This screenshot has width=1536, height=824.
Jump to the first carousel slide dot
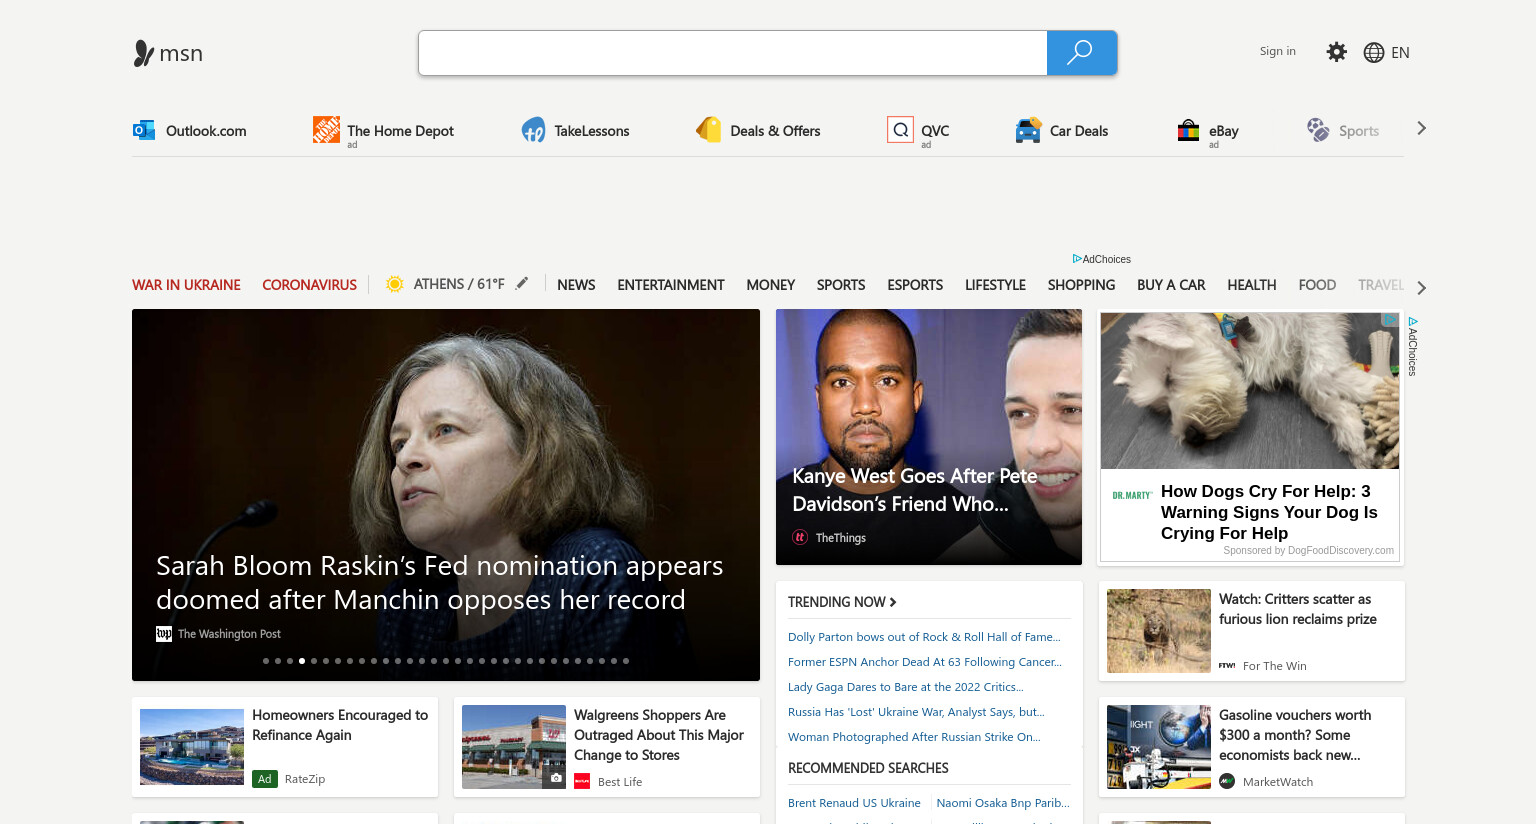tap(266, 661)
